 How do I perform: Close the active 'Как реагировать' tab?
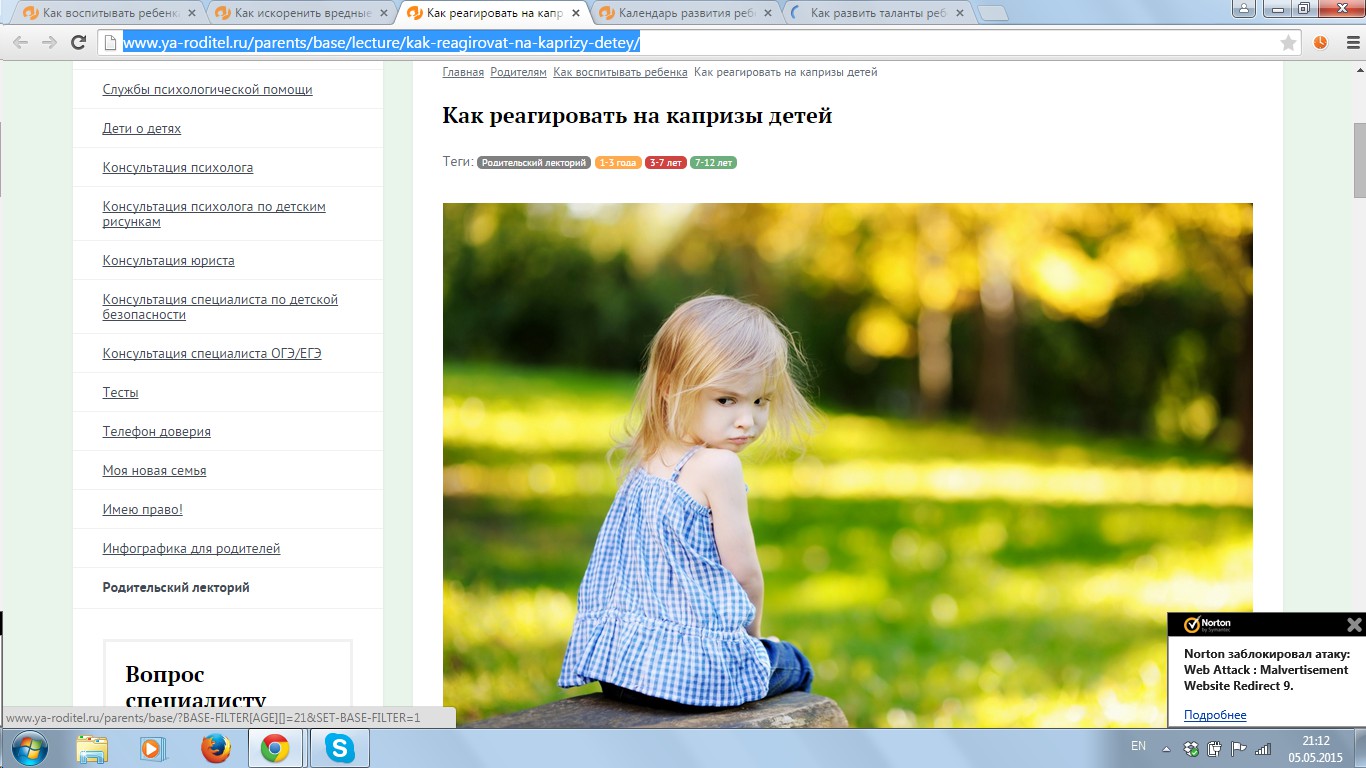[x=575, y=14]
